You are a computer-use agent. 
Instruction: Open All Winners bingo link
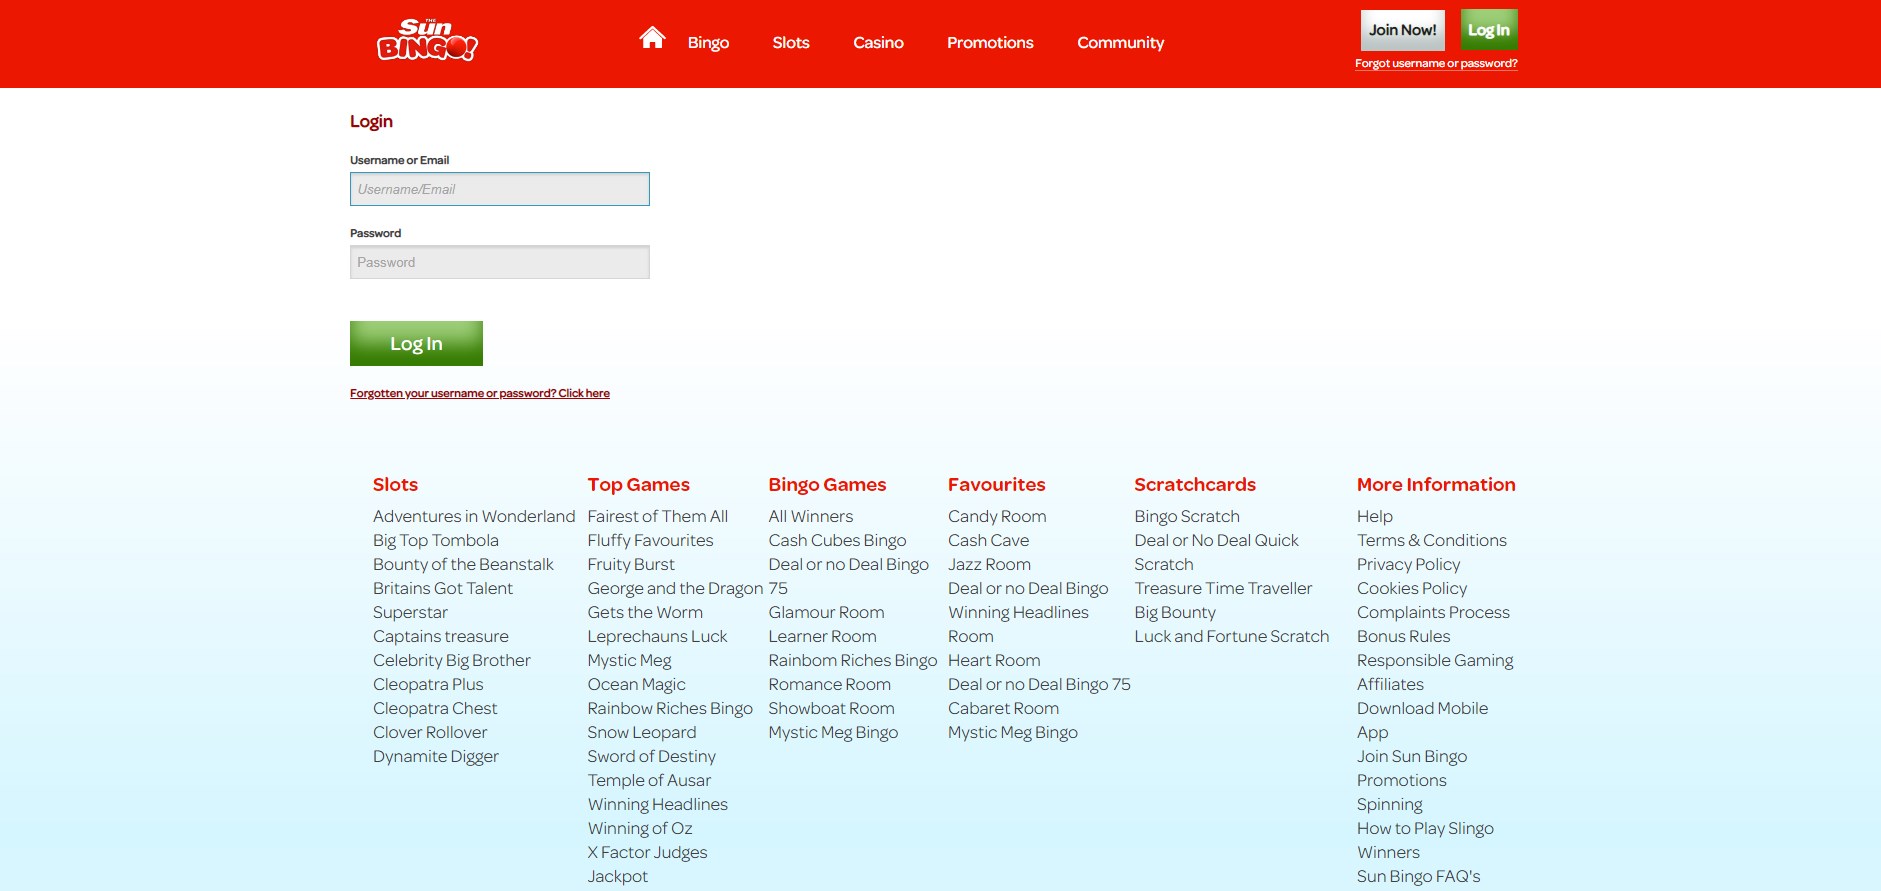pyautogui.click(x=811, y=516)
